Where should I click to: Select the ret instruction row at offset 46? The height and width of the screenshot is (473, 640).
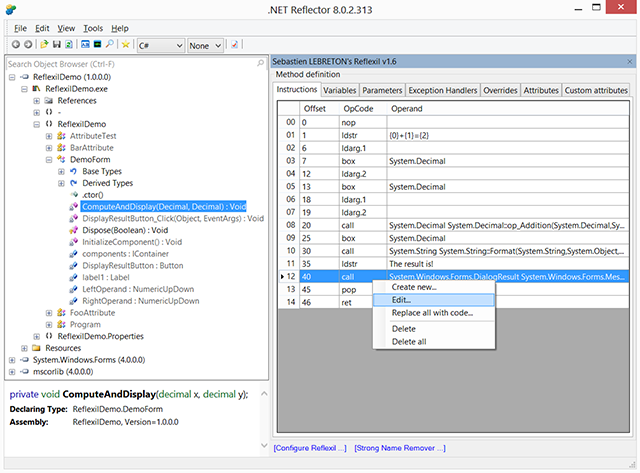coord(453,302)
